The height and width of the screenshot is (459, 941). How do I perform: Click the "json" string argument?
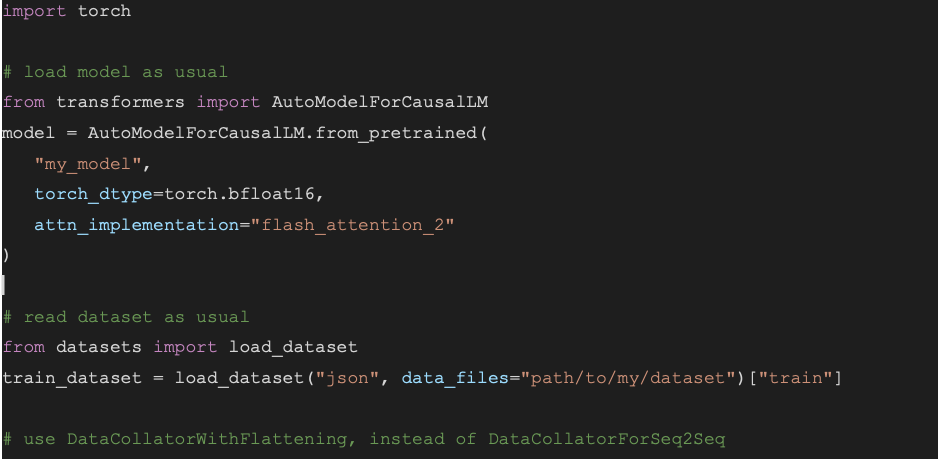coord(347,379)
